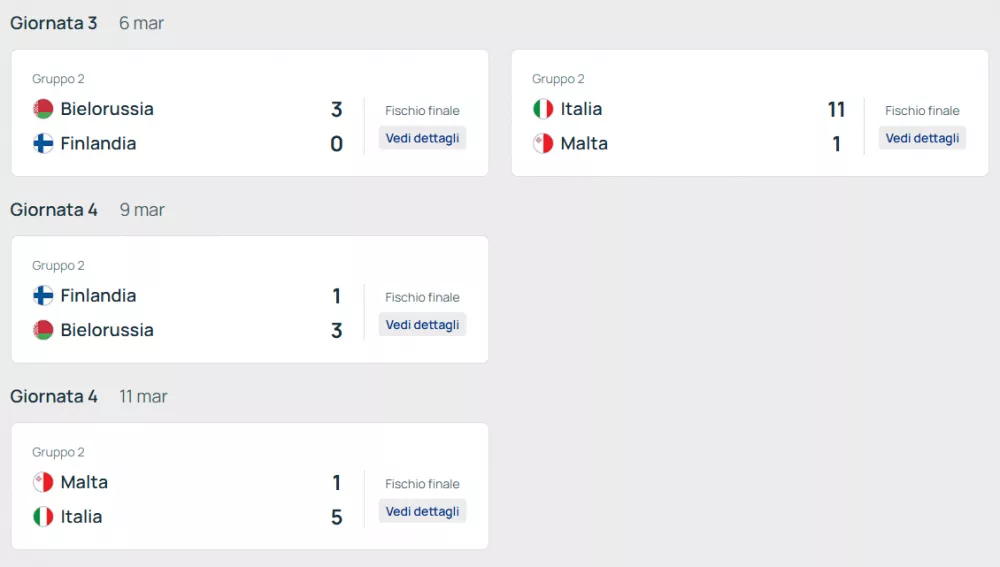The height and width of the screenshot is (567, 1000).
Task: Click Fischio finale status in Italia–Malta card
Action: [x=922, y=111]
